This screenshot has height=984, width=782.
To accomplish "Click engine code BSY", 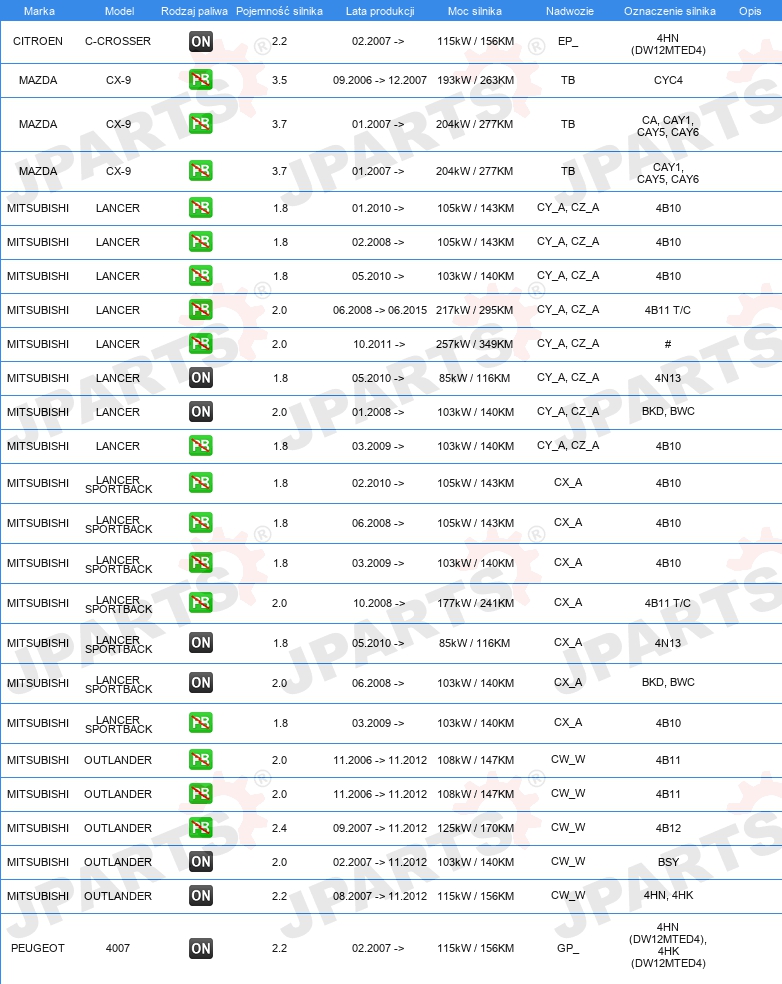I will (x=668, y=862).
